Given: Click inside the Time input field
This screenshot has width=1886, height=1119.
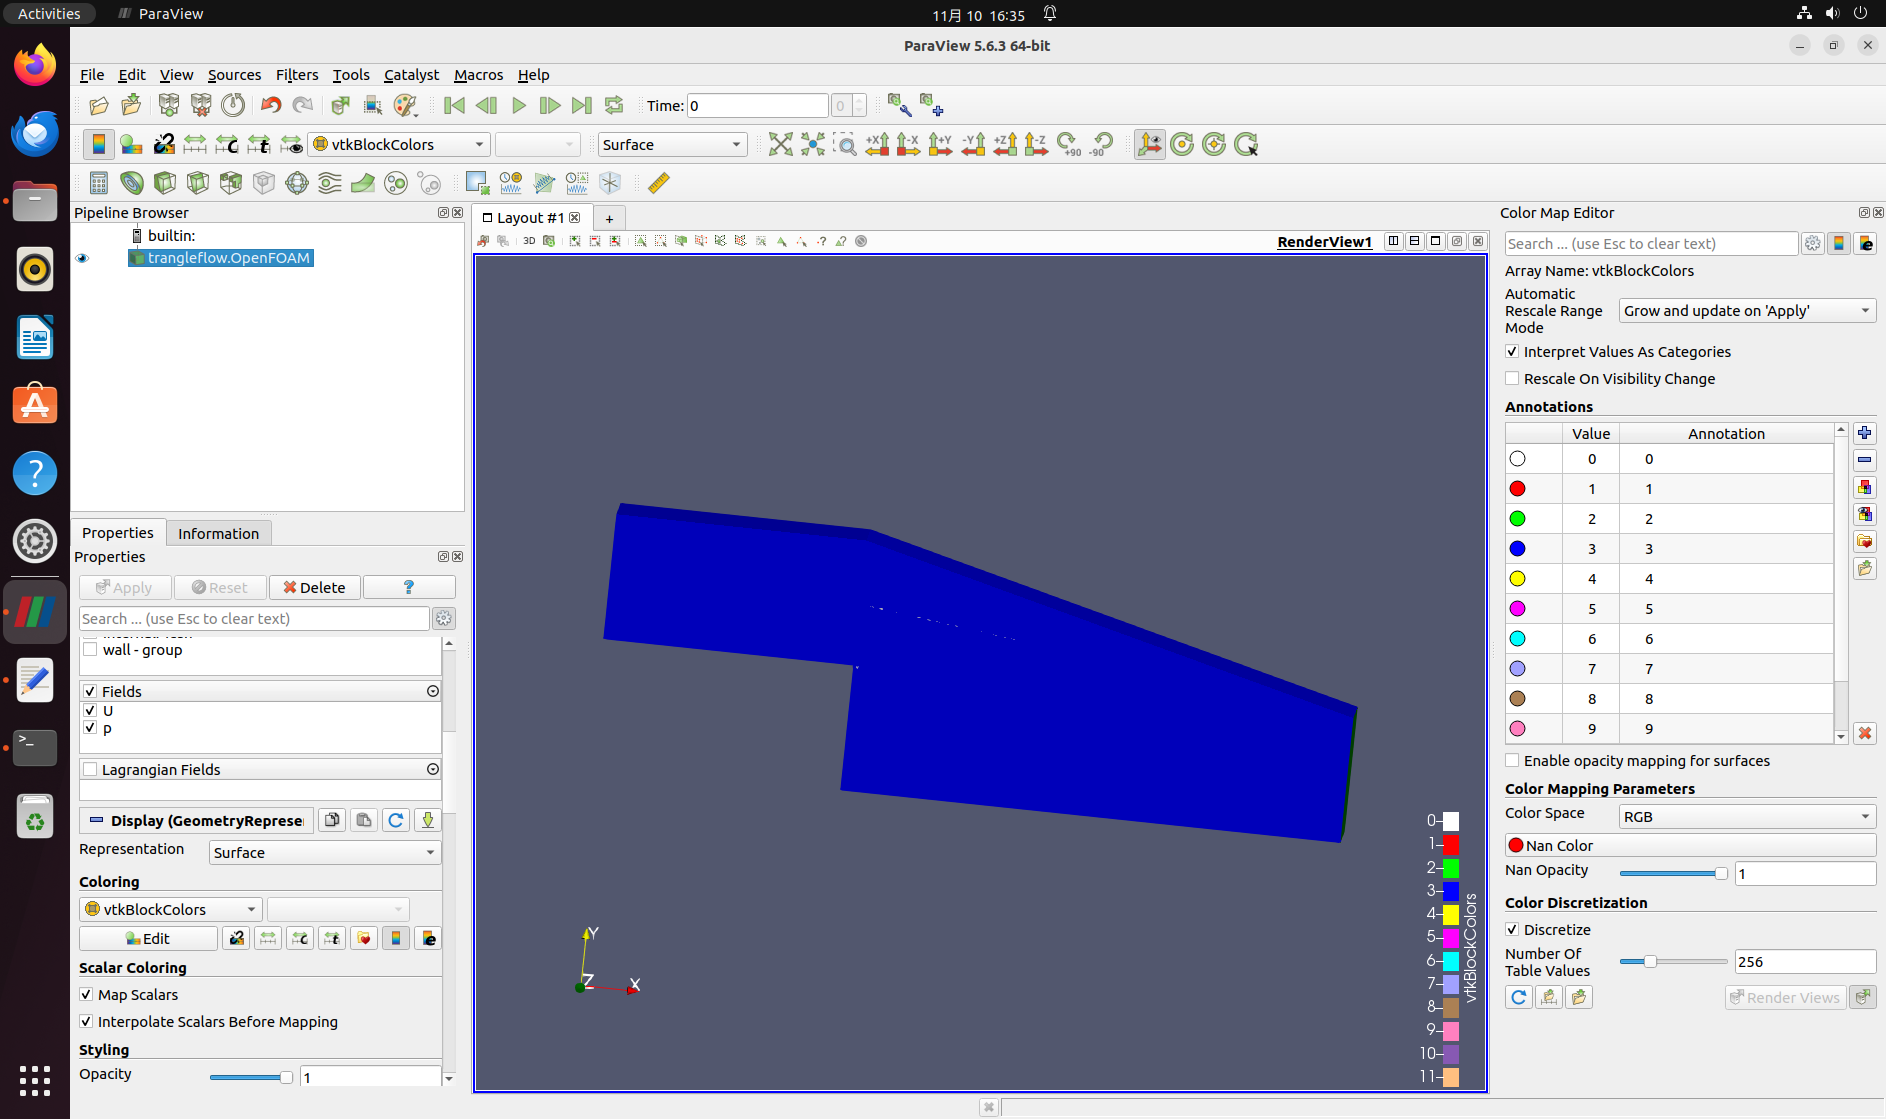Looking at the screenshot, I should (x=757, y=105).
